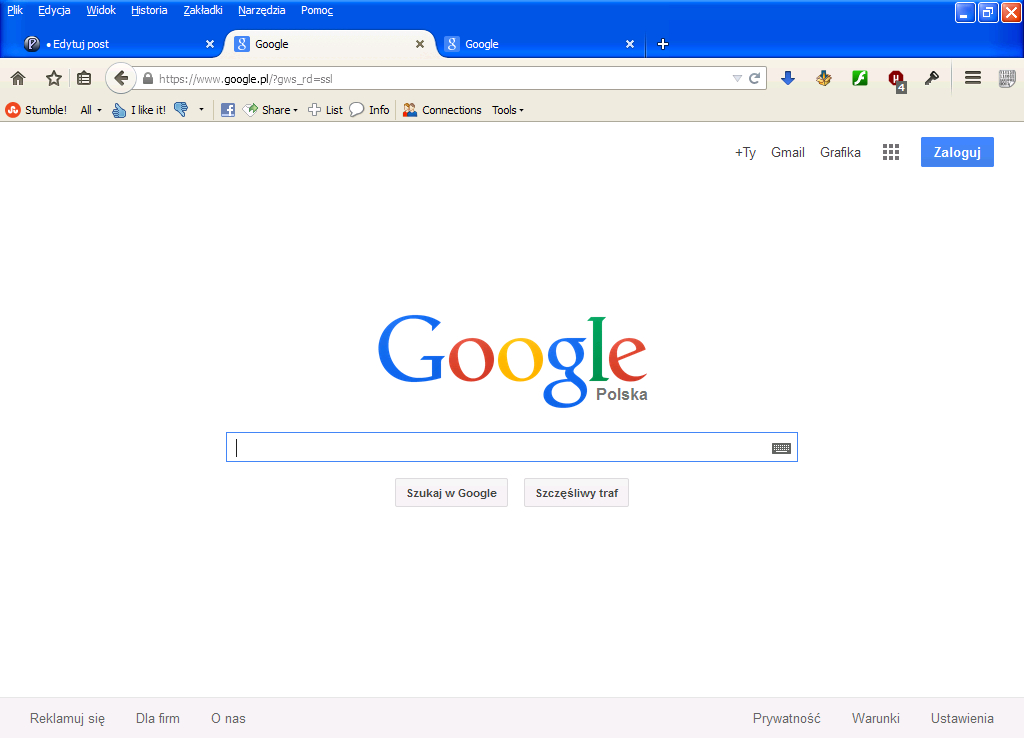Open the bookmarks list icon

point(84,79)
